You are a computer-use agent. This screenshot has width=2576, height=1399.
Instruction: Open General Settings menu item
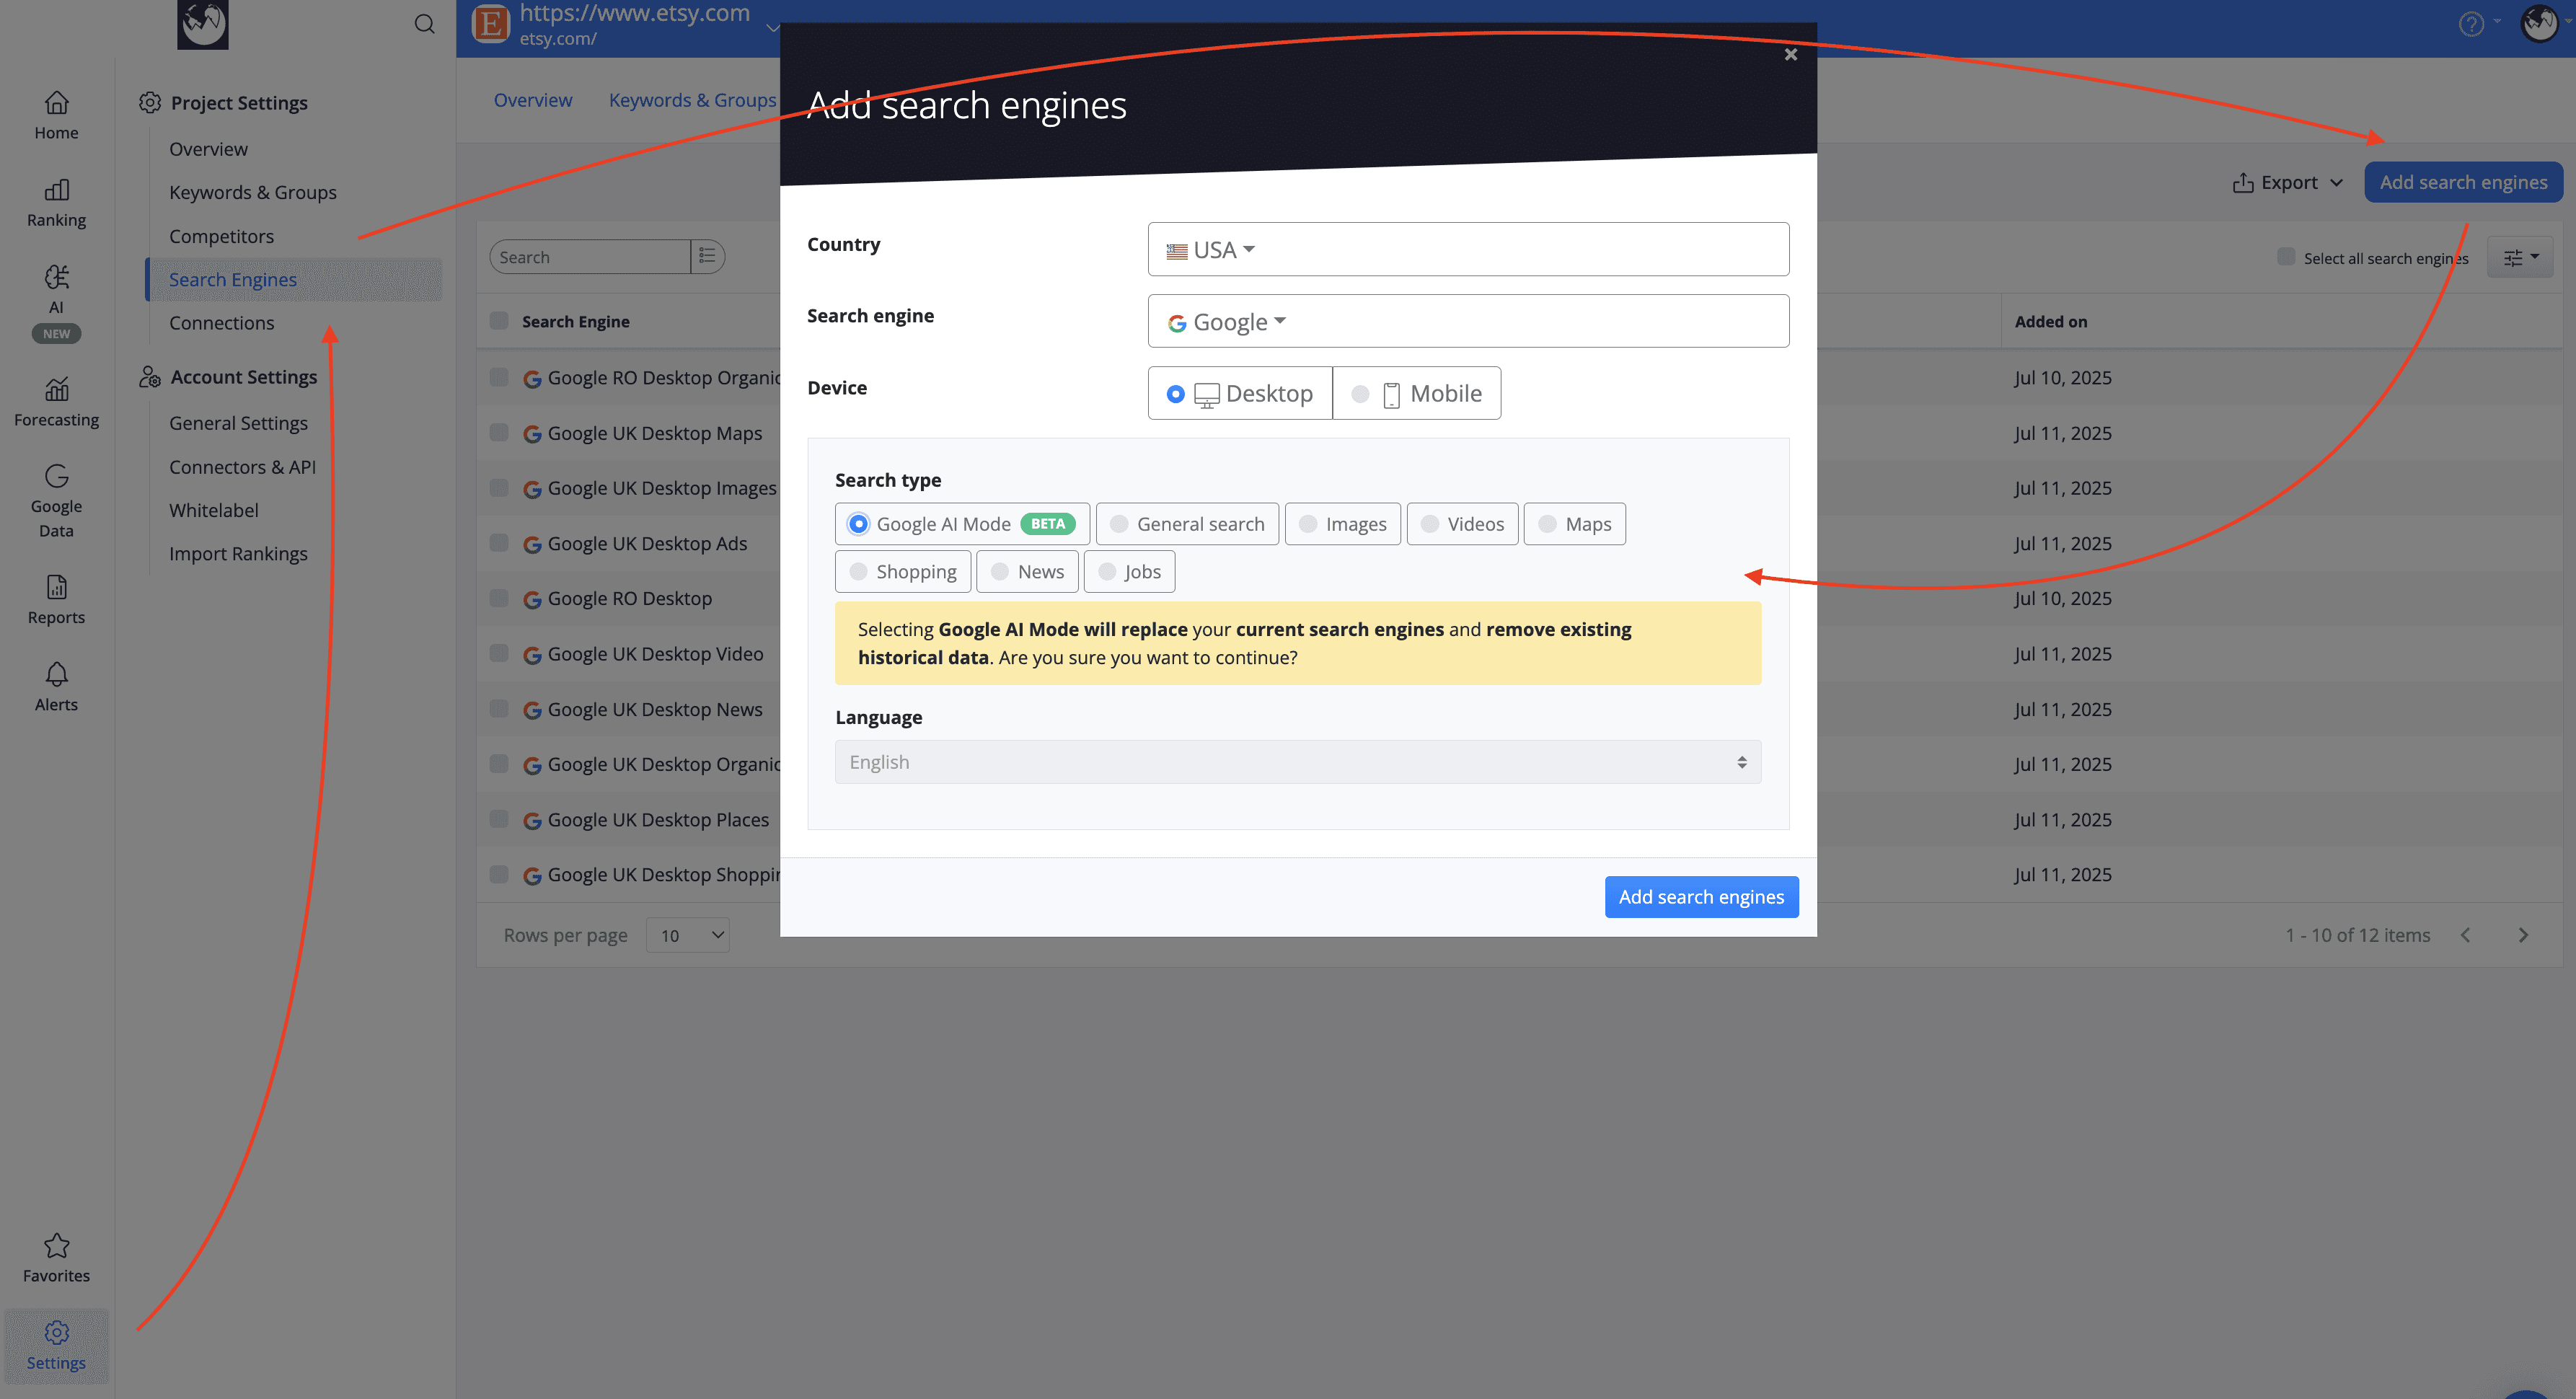click(x=238, y=423)
